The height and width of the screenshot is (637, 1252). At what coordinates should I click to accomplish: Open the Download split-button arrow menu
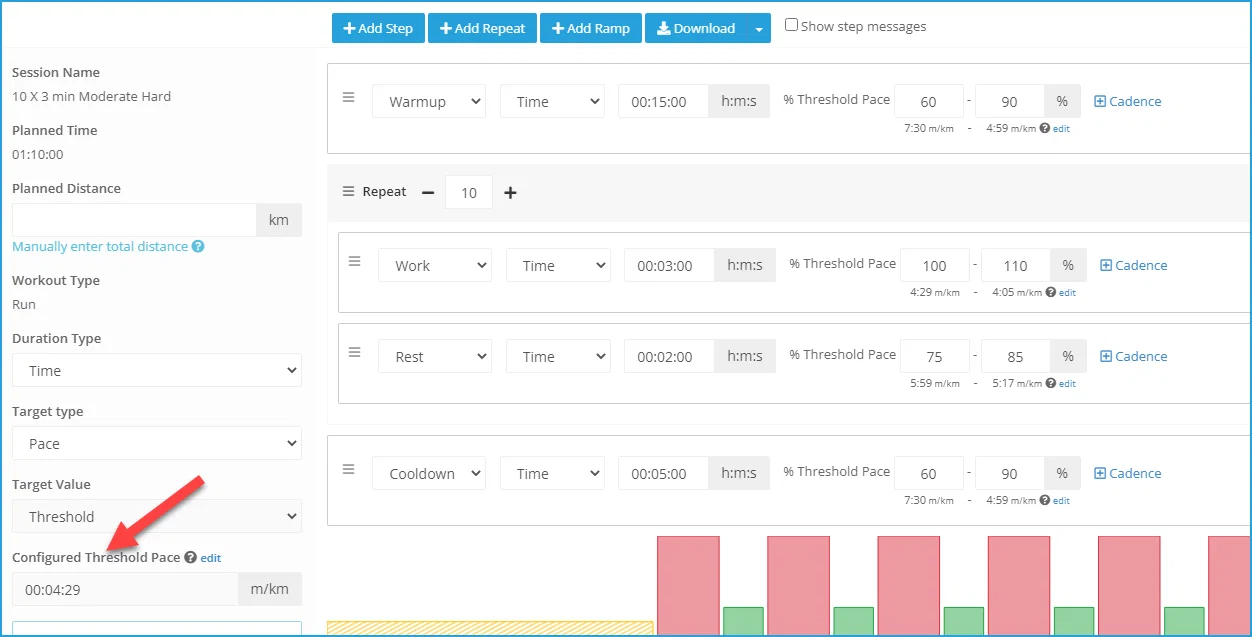coord(759,29)
